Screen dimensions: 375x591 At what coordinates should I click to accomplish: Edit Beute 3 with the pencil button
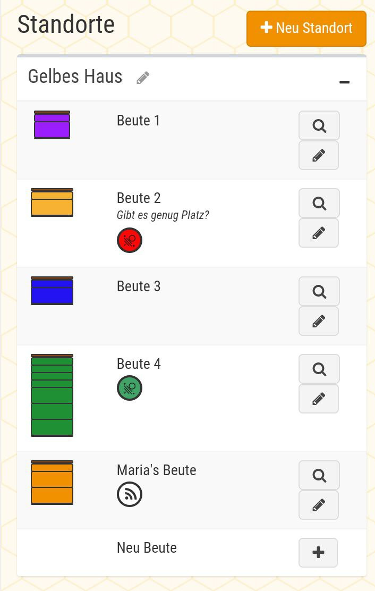pyautogui.click(x=319, y=321)
